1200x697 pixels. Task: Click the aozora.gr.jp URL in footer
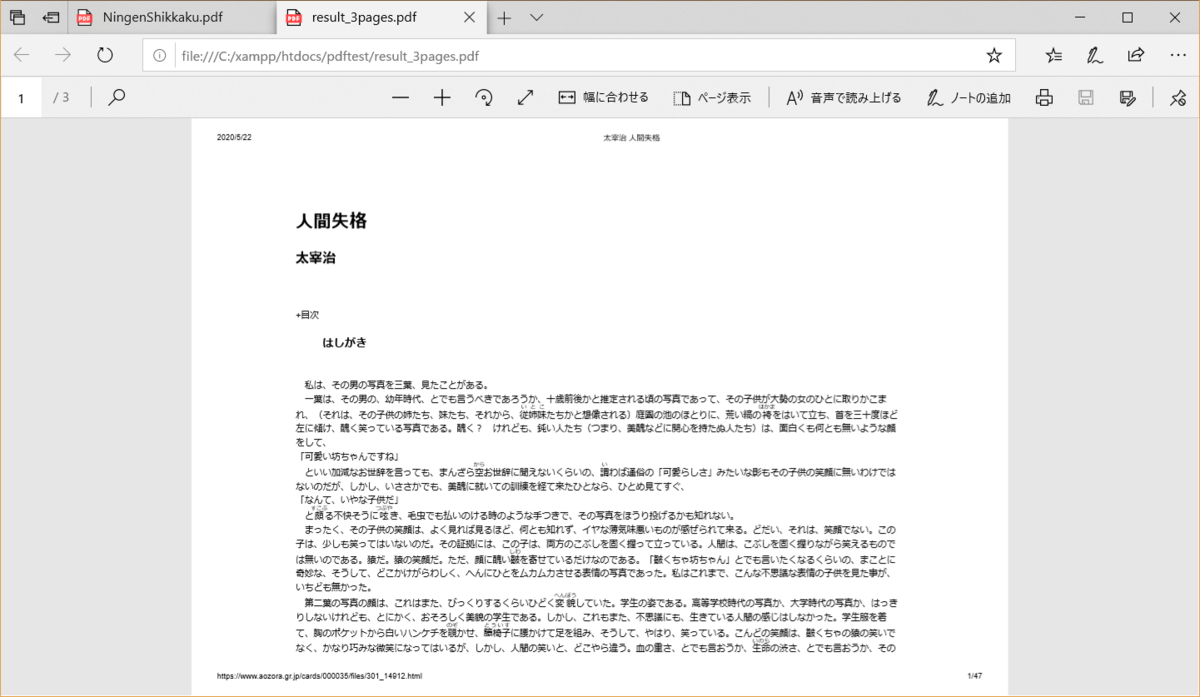tap(319, 677)
